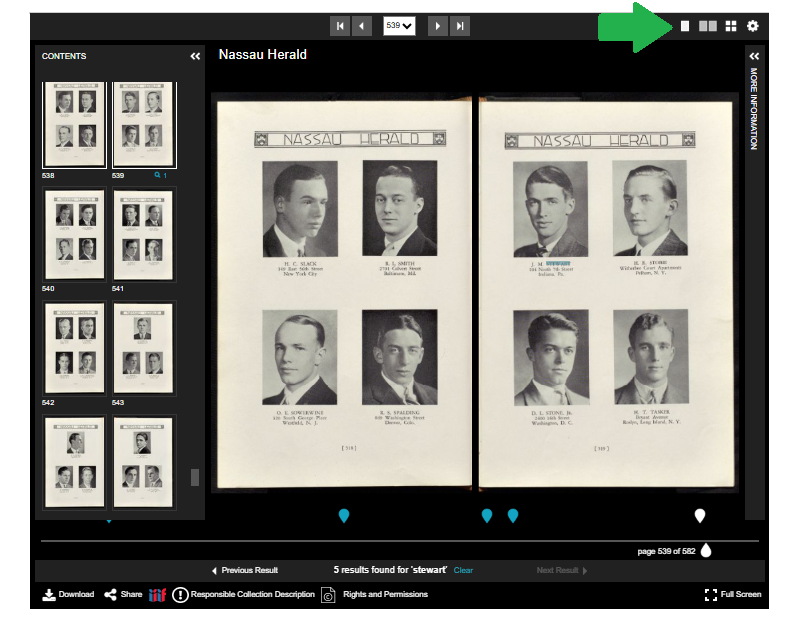This screenshot has width=798, height=618.
Task: Switch to two-page view
Action: point(707,26)
